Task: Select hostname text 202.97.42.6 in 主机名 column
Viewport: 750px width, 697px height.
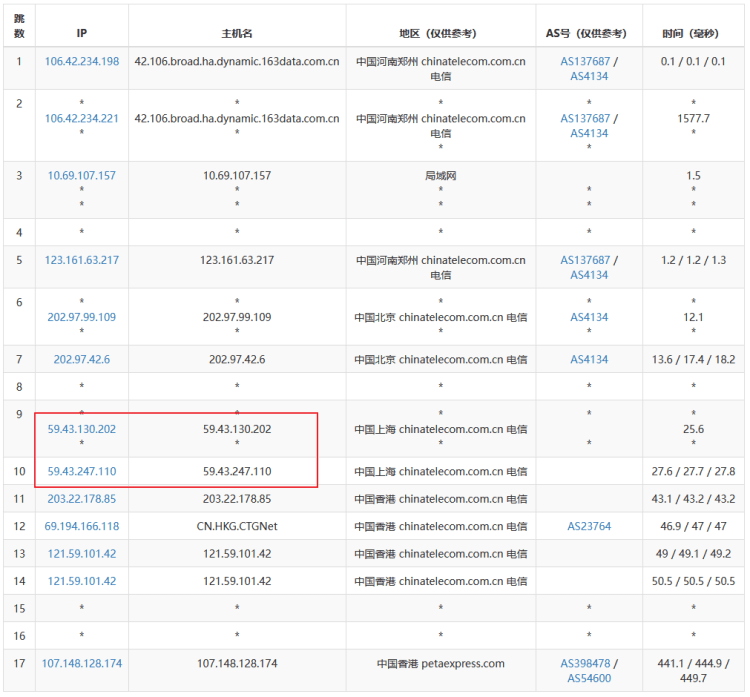Action: tap(237, 359)
